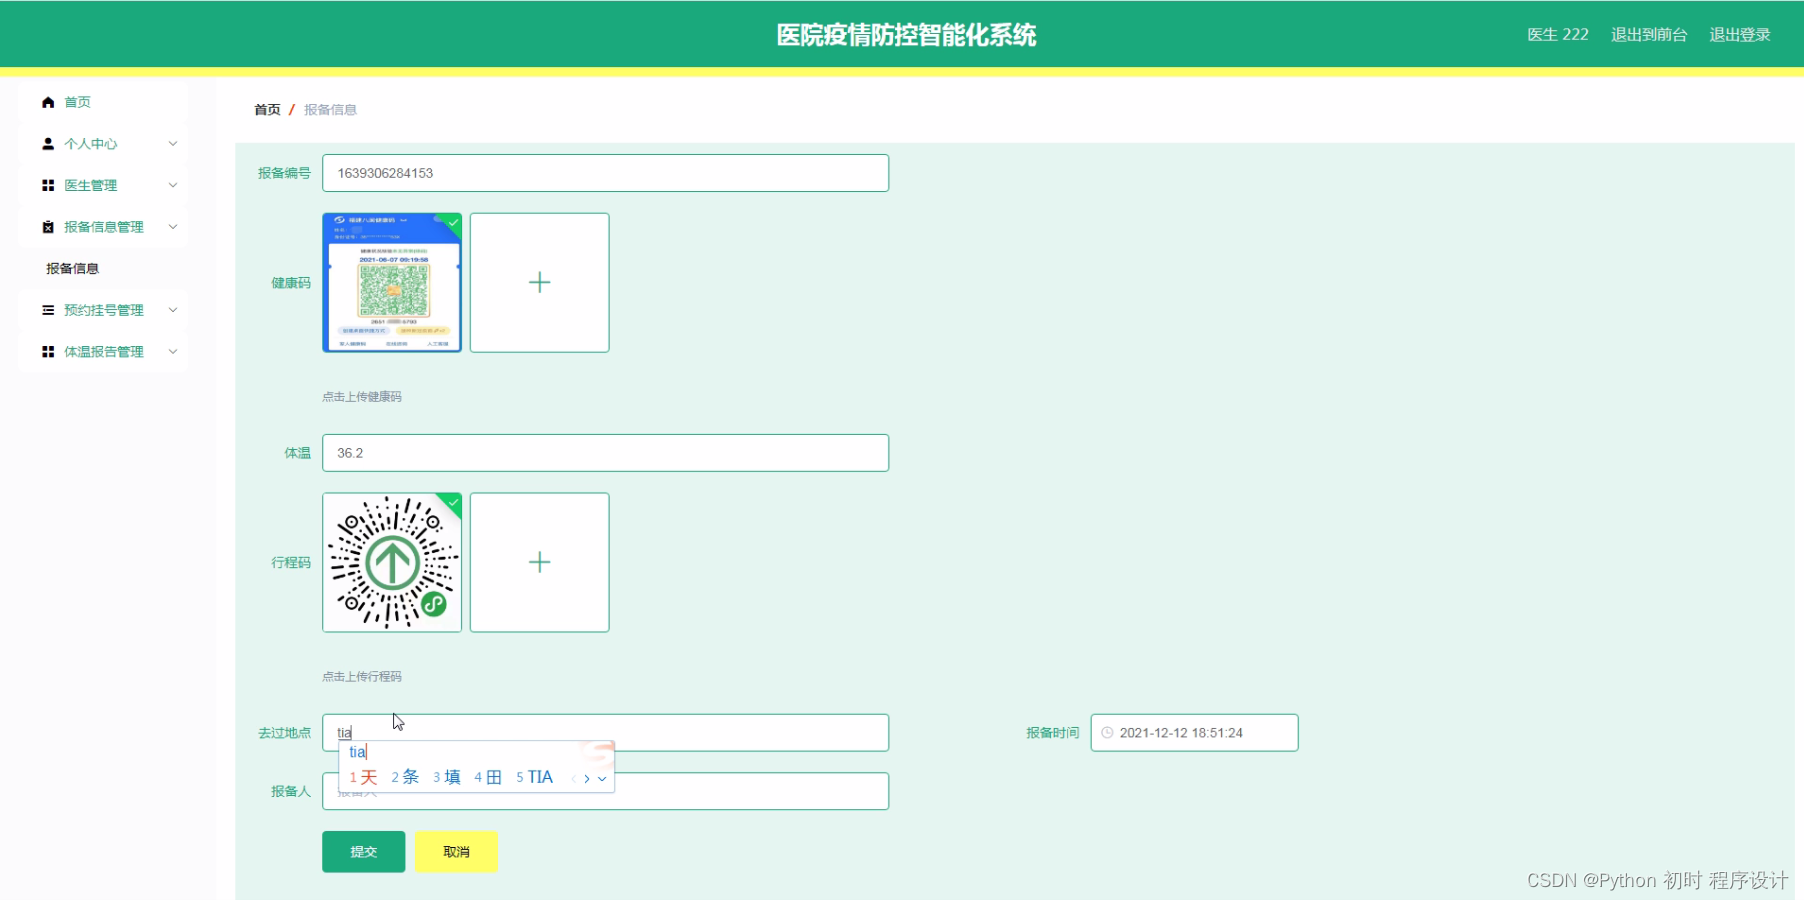Click the 点击上传健康码 hint text
The image size is (1804, 900).
click(362, 397)
